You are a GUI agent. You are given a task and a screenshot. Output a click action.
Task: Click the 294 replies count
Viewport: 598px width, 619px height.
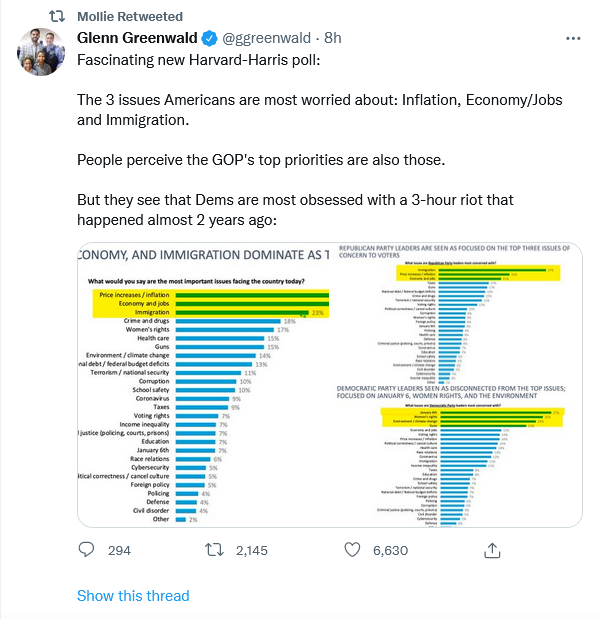[x=119, y=550]
